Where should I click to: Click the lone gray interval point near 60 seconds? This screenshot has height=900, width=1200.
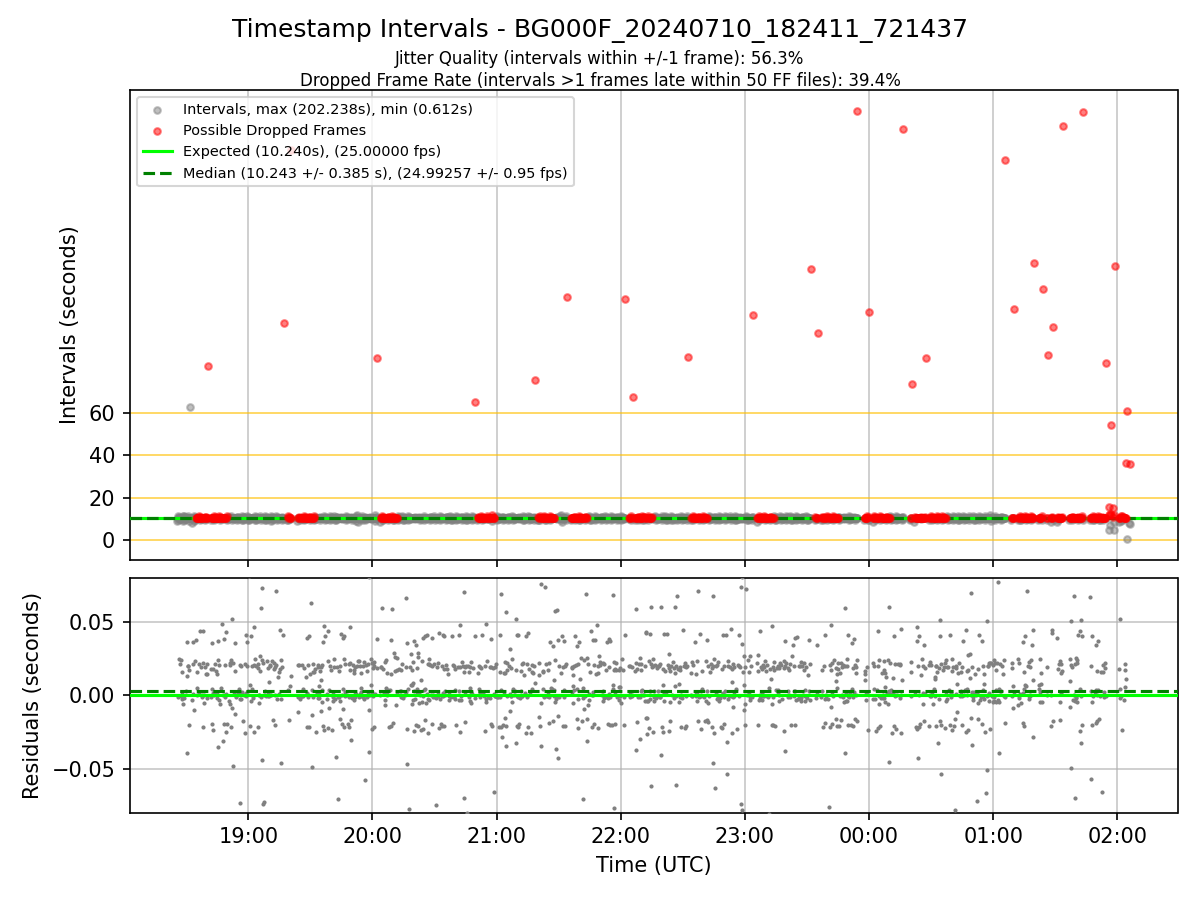(x=190, y=407)
